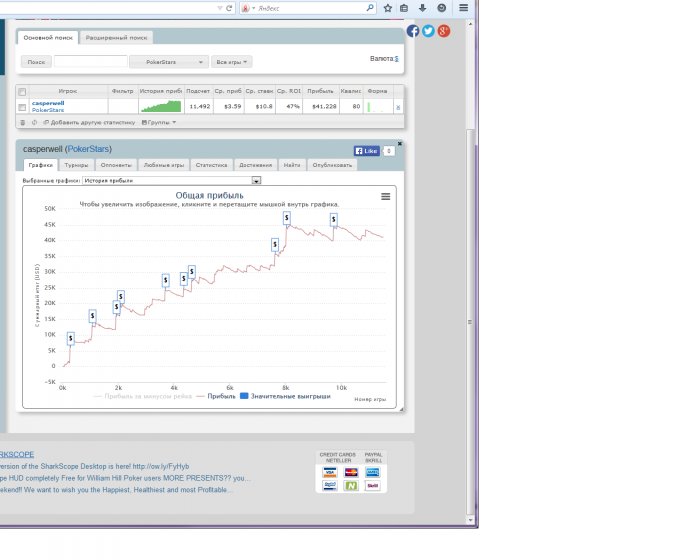Open the 'Статистика' tab

coord(212,165)
